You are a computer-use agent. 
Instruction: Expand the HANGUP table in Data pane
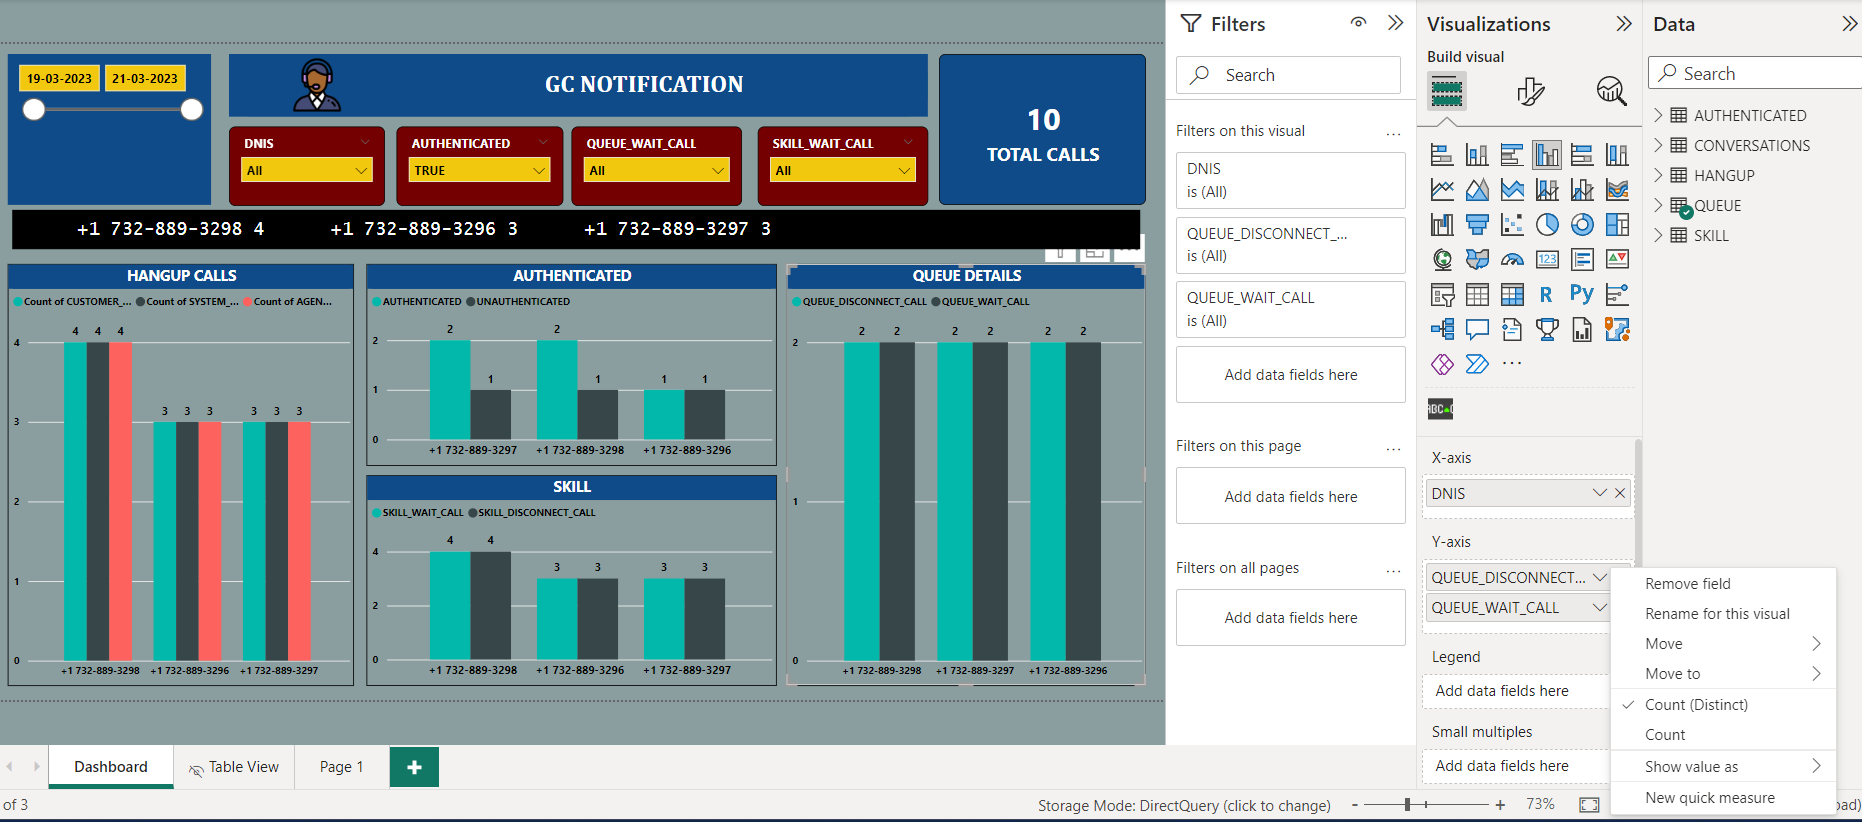click(1658, 175)
